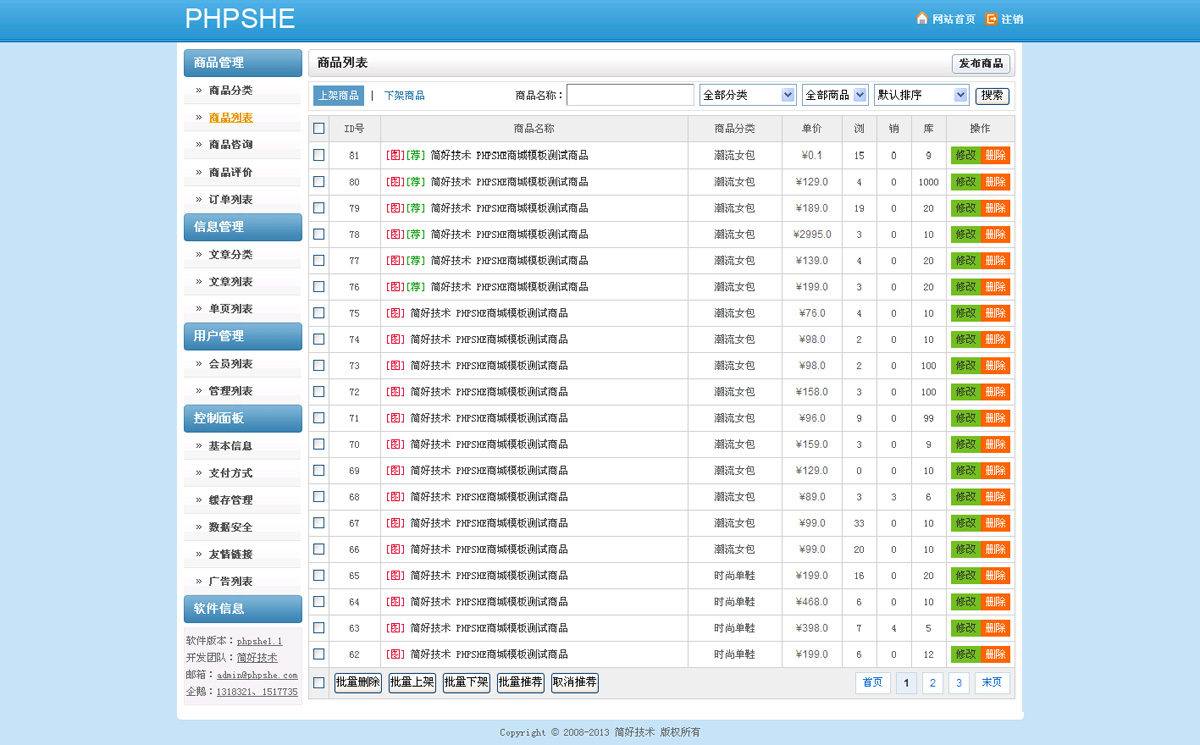Click 修改 to edit product 81

964,155
